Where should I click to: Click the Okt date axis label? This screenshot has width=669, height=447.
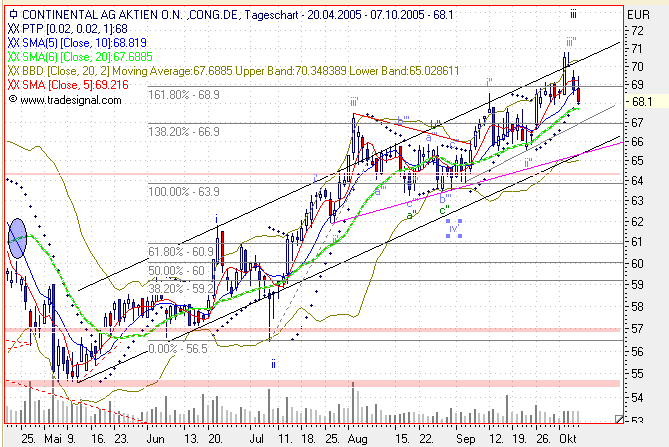pos(568,438)
